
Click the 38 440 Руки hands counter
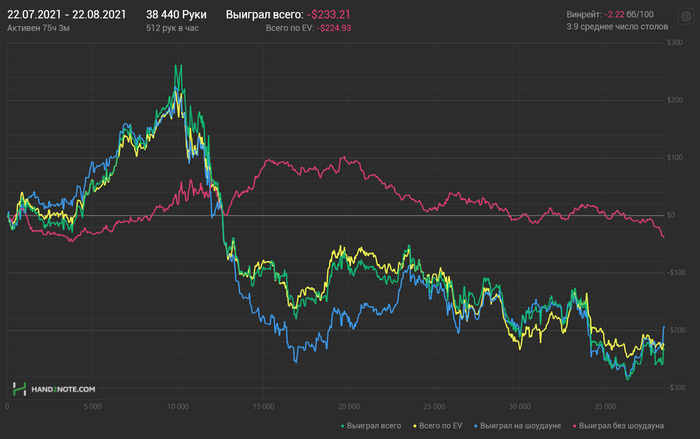[x=176, y=15]
